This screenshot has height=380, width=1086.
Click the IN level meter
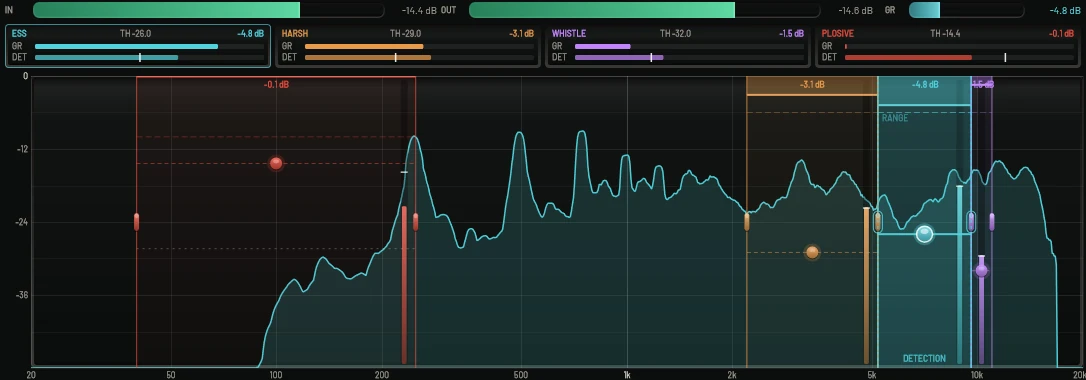click(x=208, y=10)
